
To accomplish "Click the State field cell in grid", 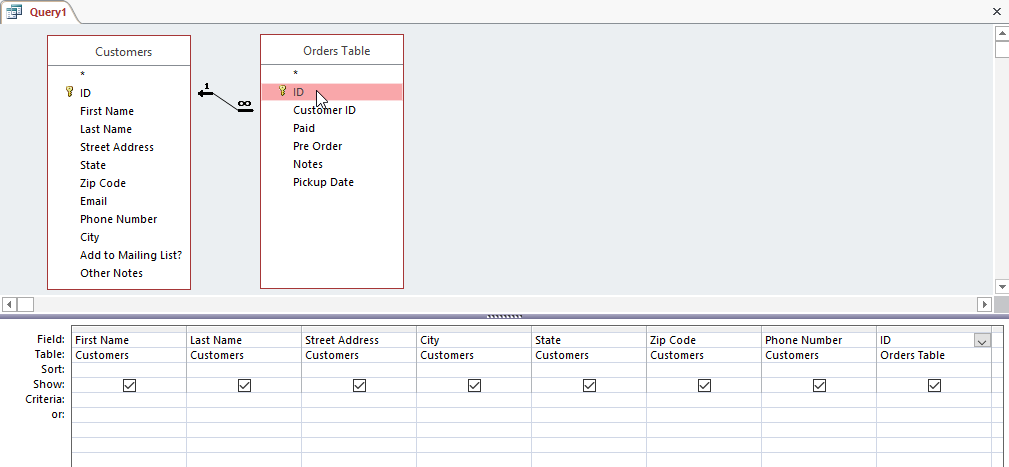I will click(589, 340).
